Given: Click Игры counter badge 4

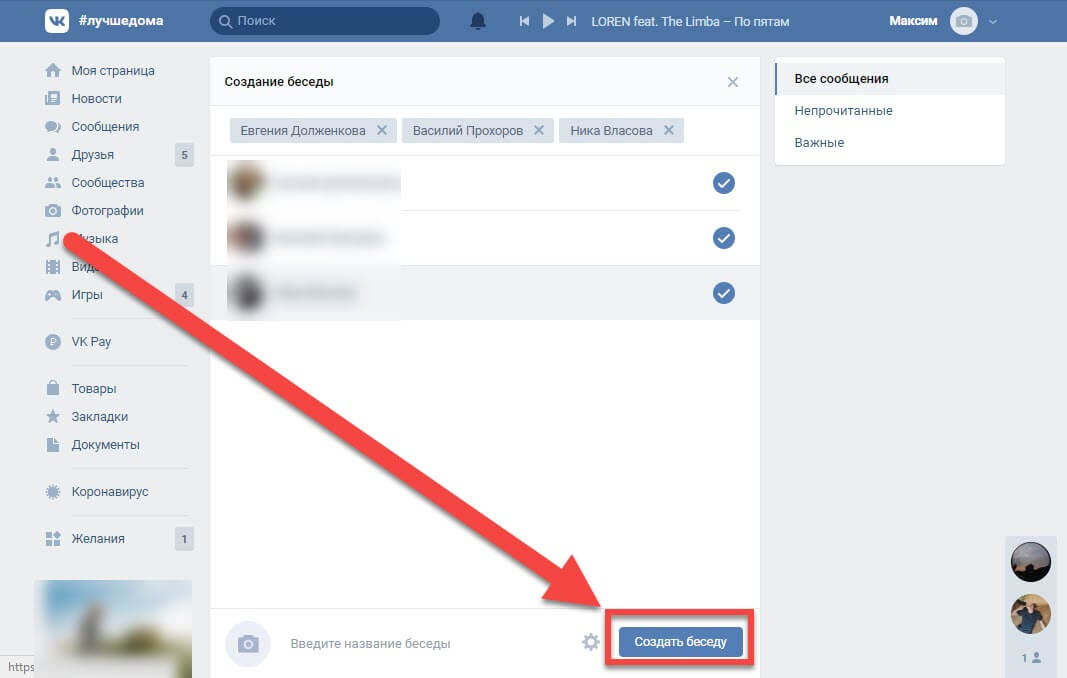Looking at the screenshot, I should pos(184,295).
